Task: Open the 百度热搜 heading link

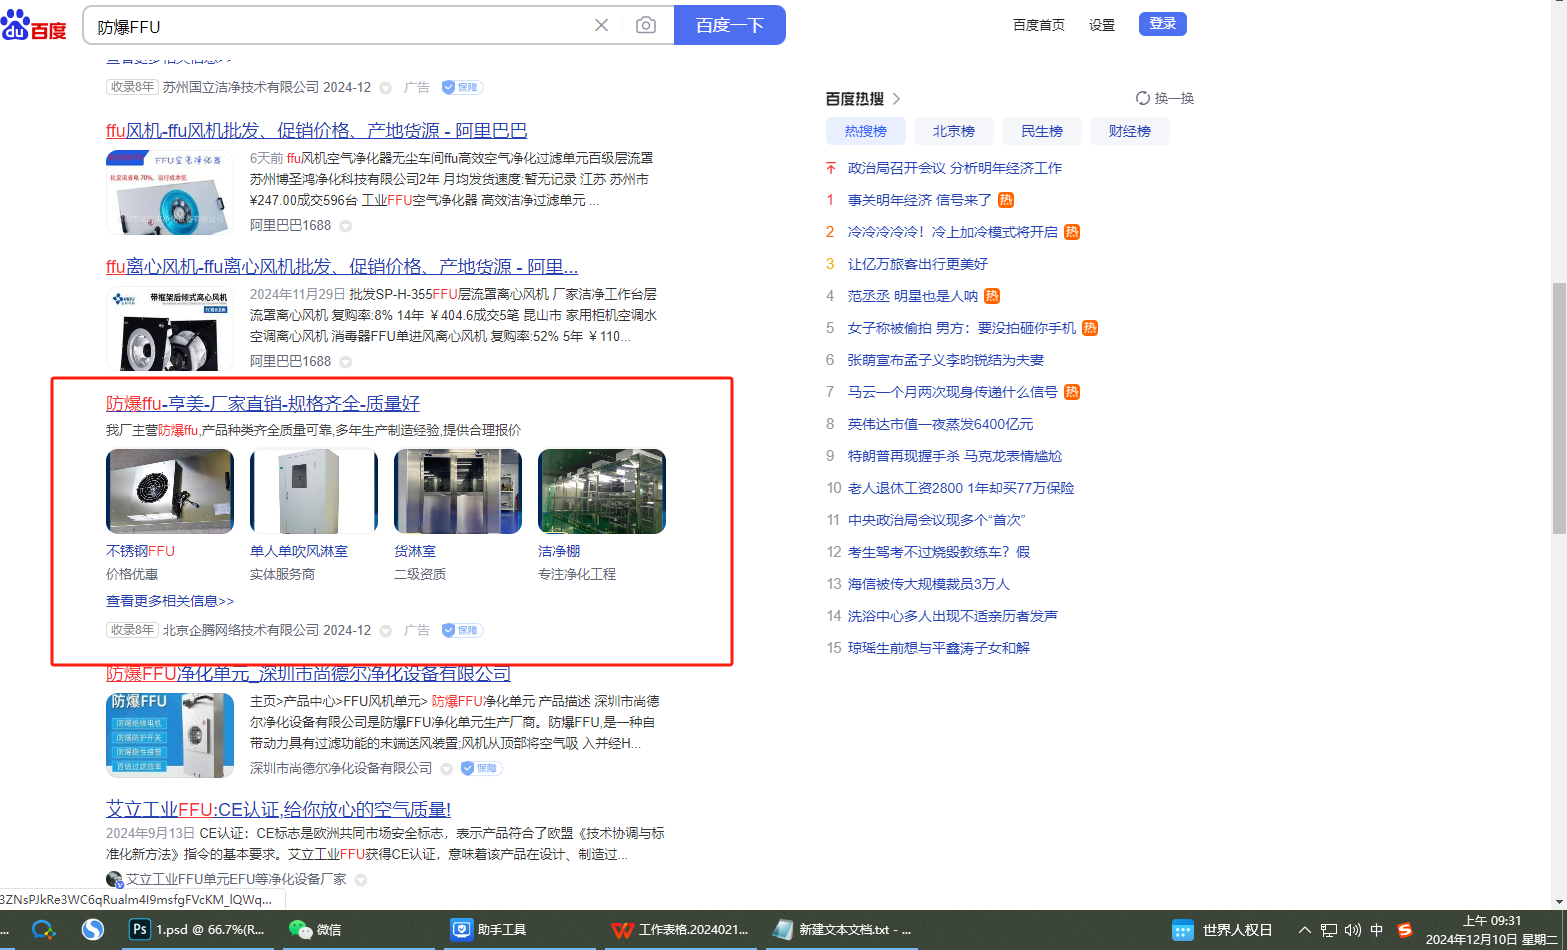Action: pos(863,98)
